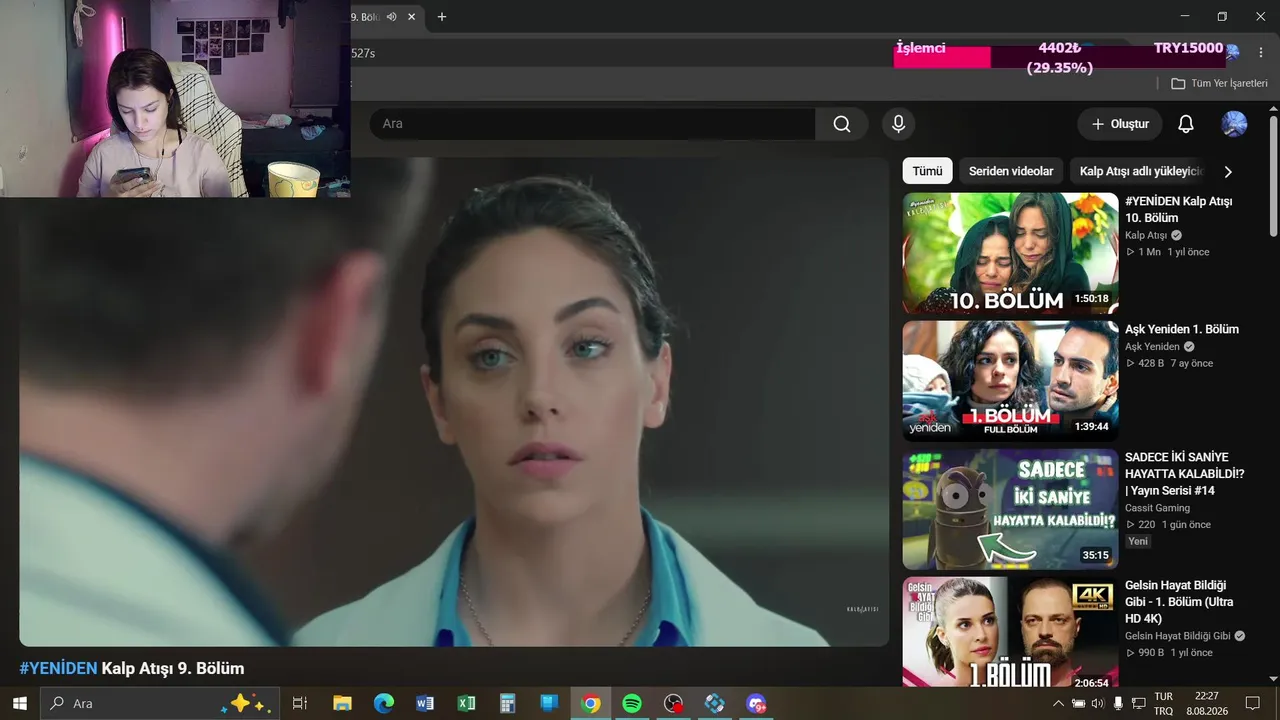Start voice search with the microphone icon
Image resolution: width=1280 pixels, height=720 pixels.
point(898,124)
